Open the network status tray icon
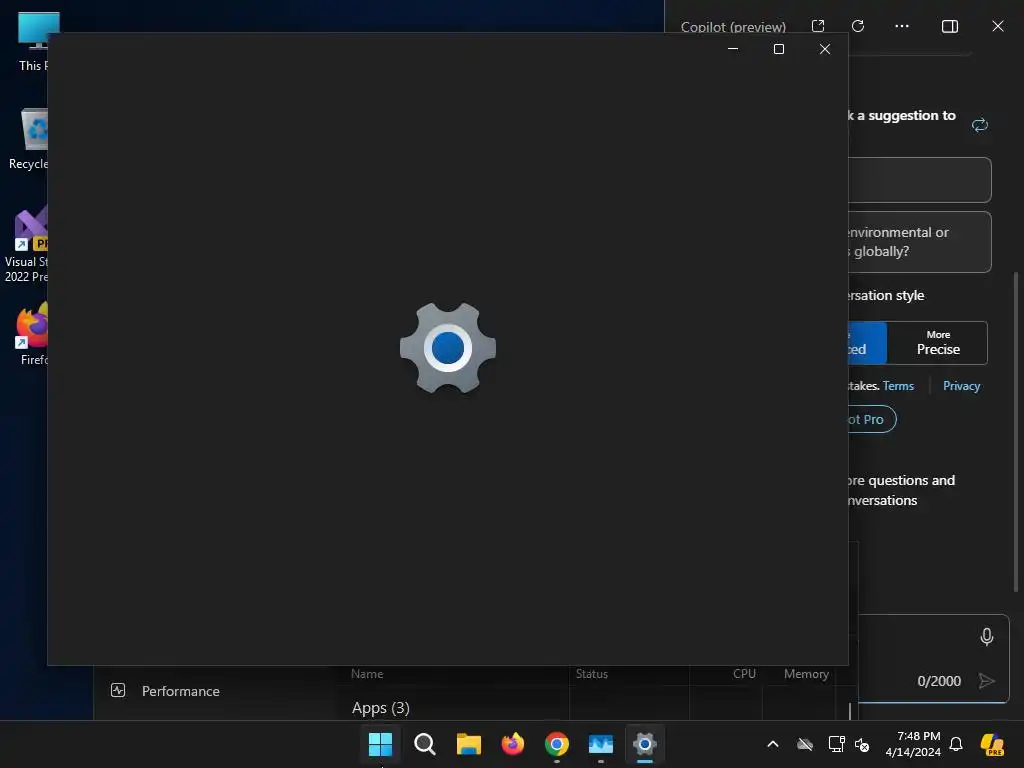Viewport: 1024px width, 768px height. click(x=836, y=744)
